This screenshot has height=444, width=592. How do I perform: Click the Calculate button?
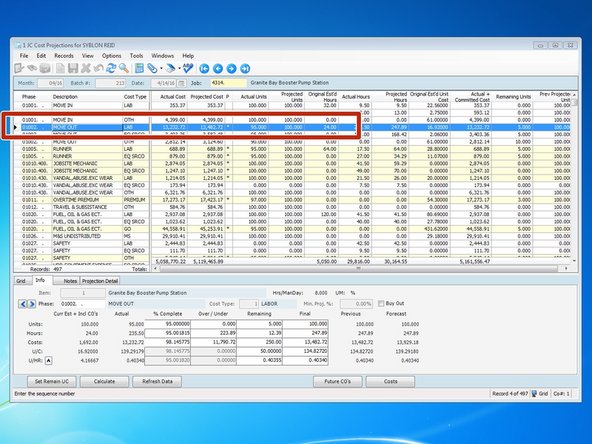(104, 381)
